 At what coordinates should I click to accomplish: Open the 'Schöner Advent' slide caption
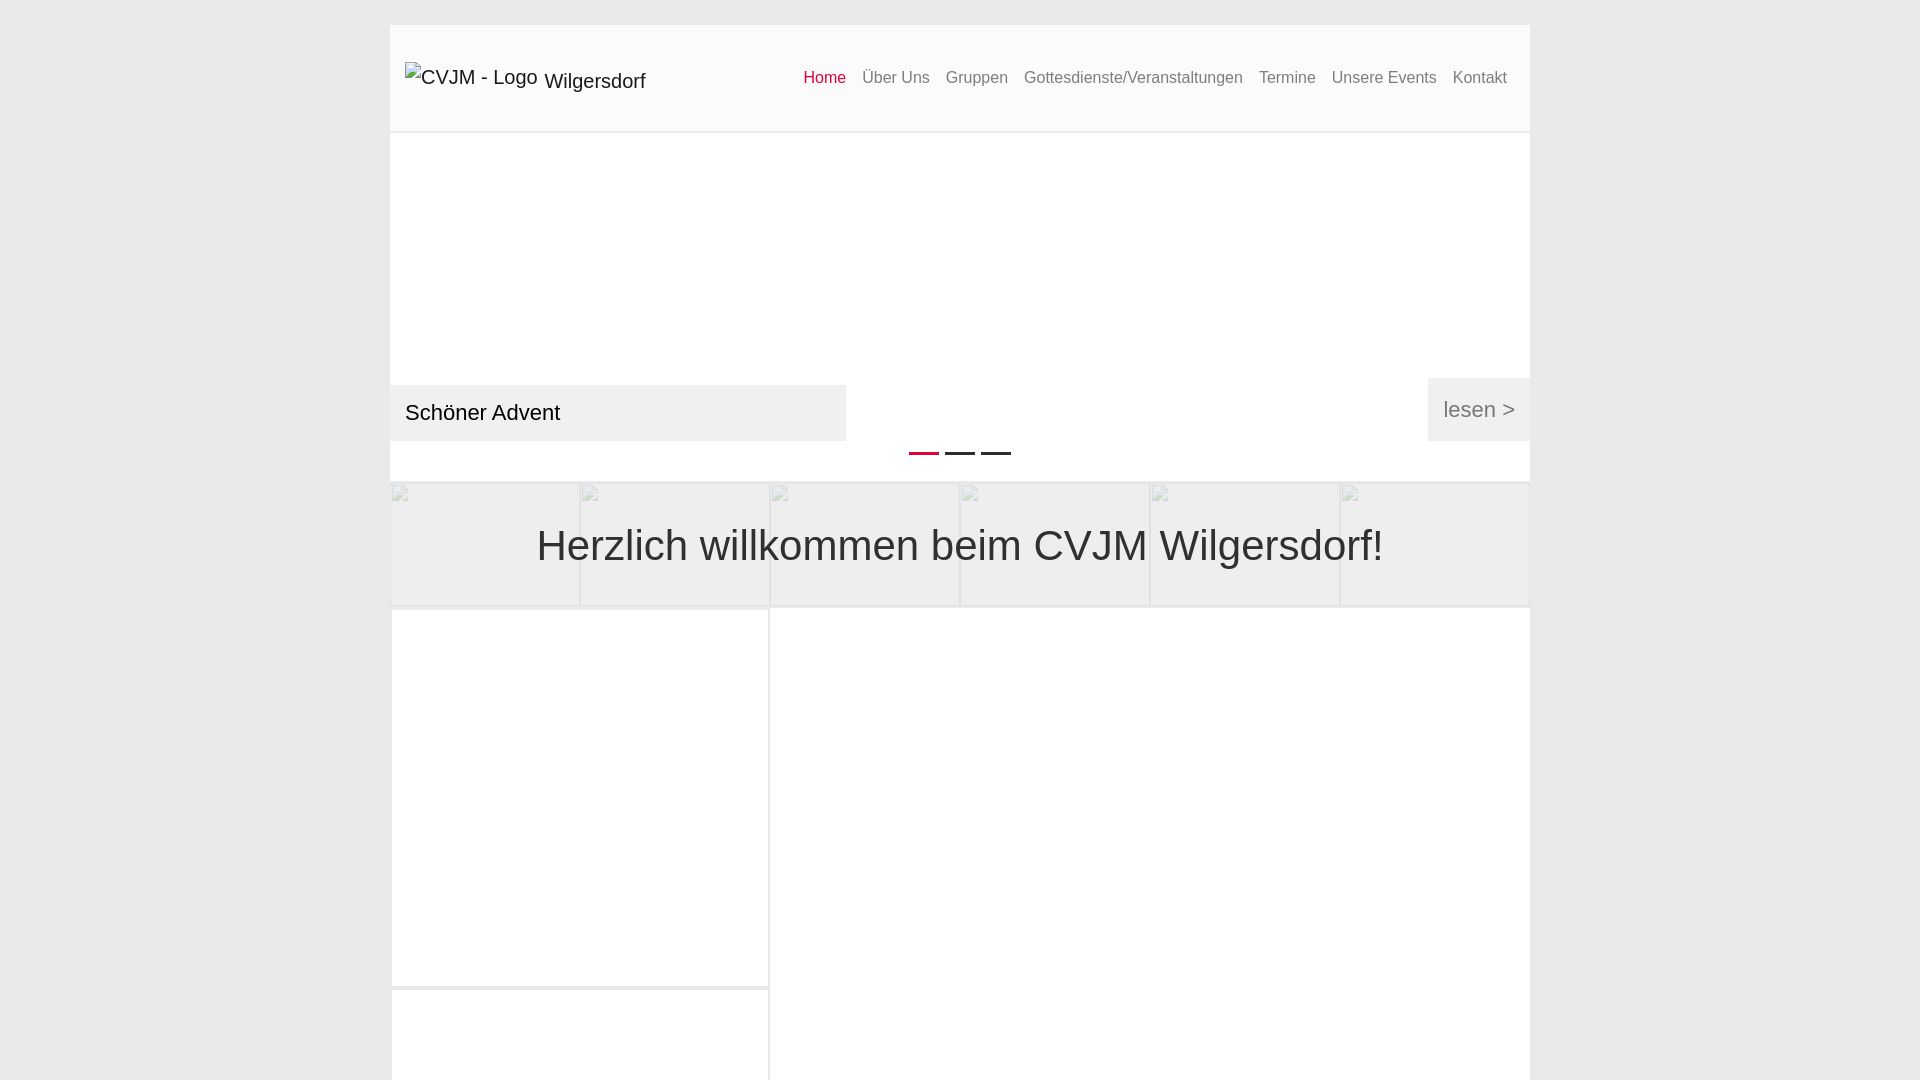(x=617, y=413)
